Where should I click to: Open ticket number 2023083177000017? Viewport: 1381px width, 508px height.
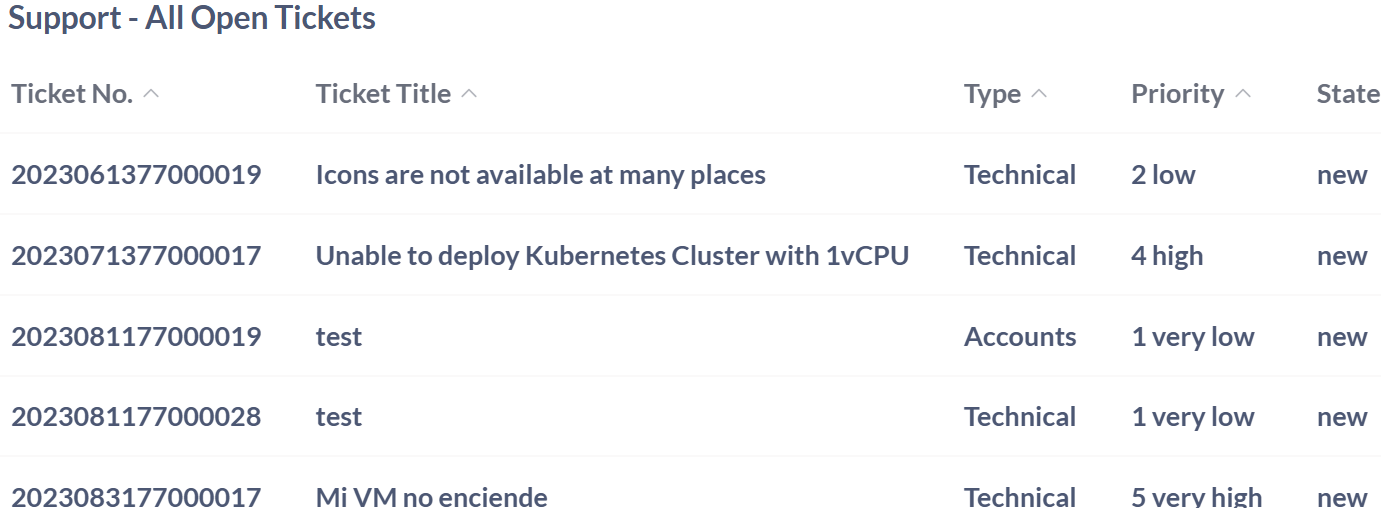136,496
